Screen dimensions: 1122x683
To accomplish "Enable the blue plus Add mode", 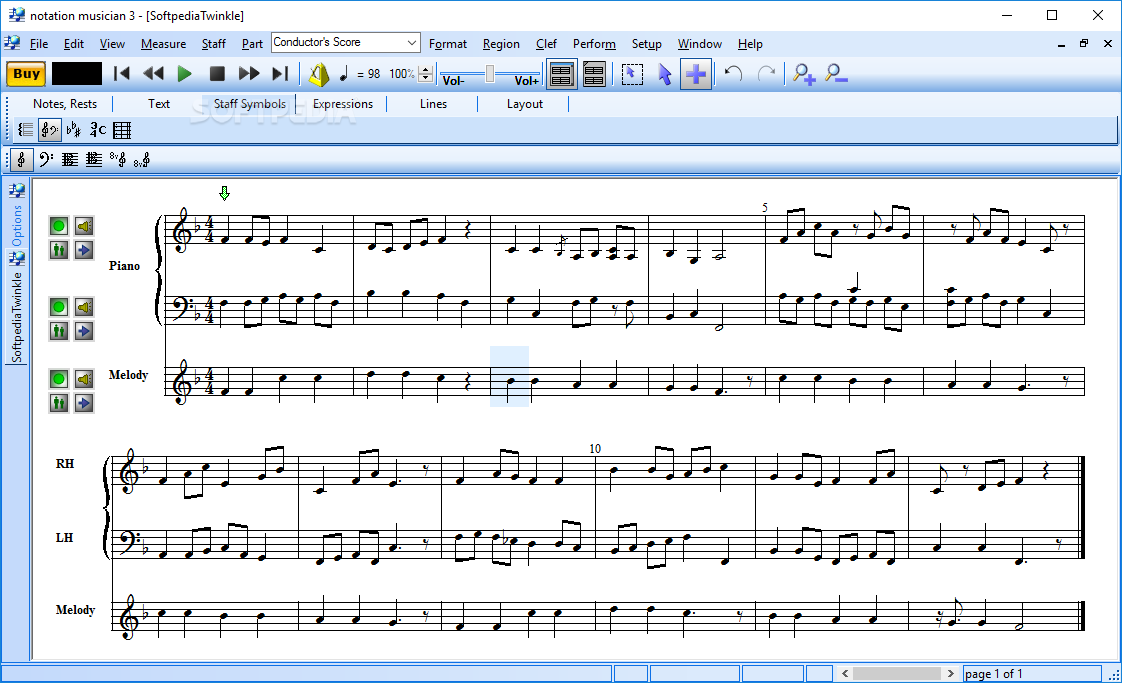I will (x=696, y=74).
